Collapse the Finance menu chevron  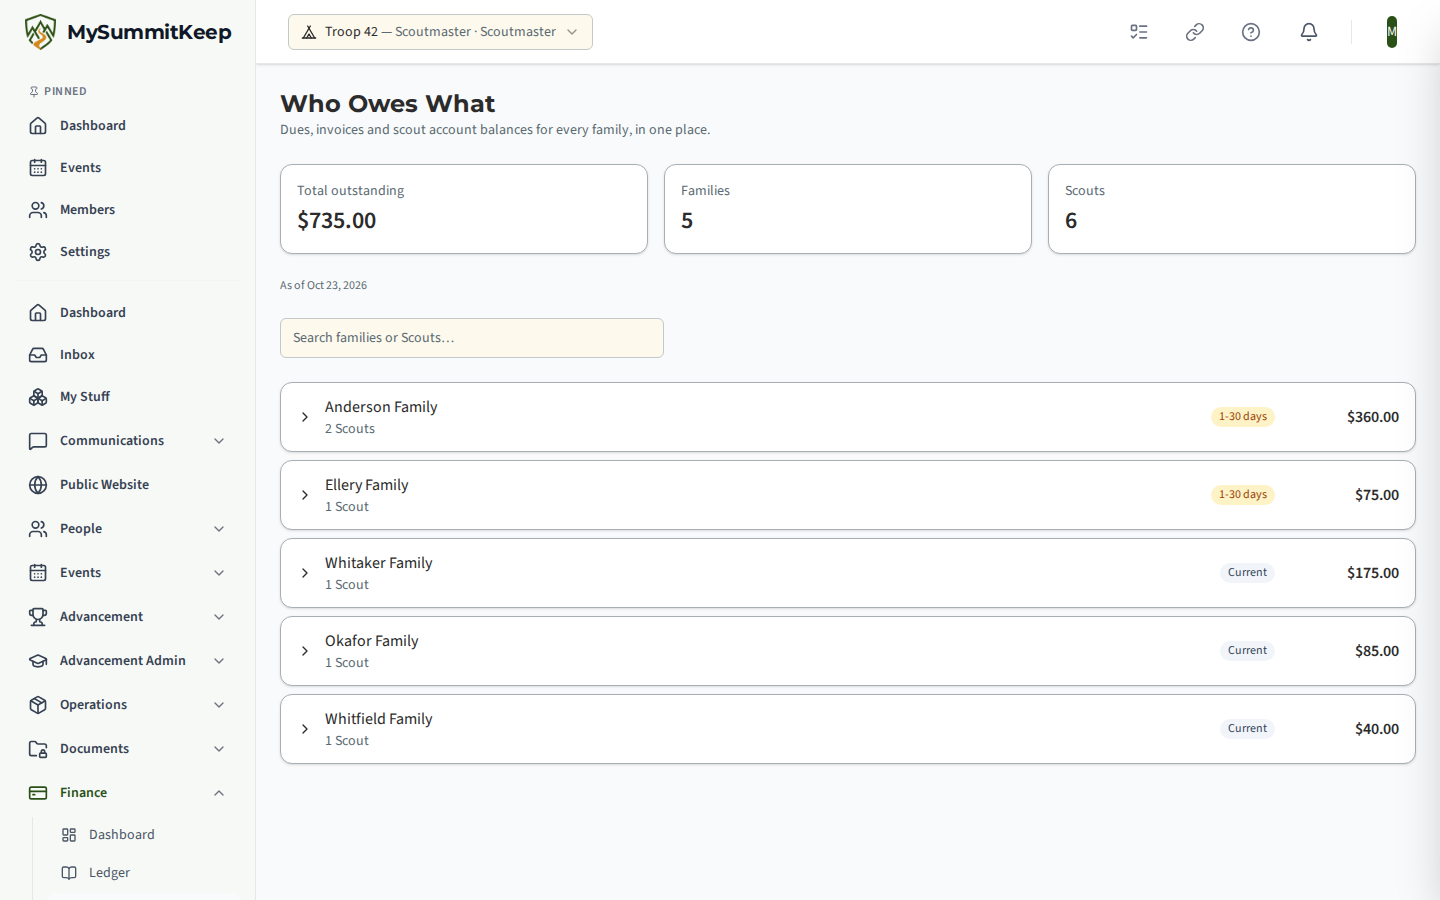click(x=219, y=793)
